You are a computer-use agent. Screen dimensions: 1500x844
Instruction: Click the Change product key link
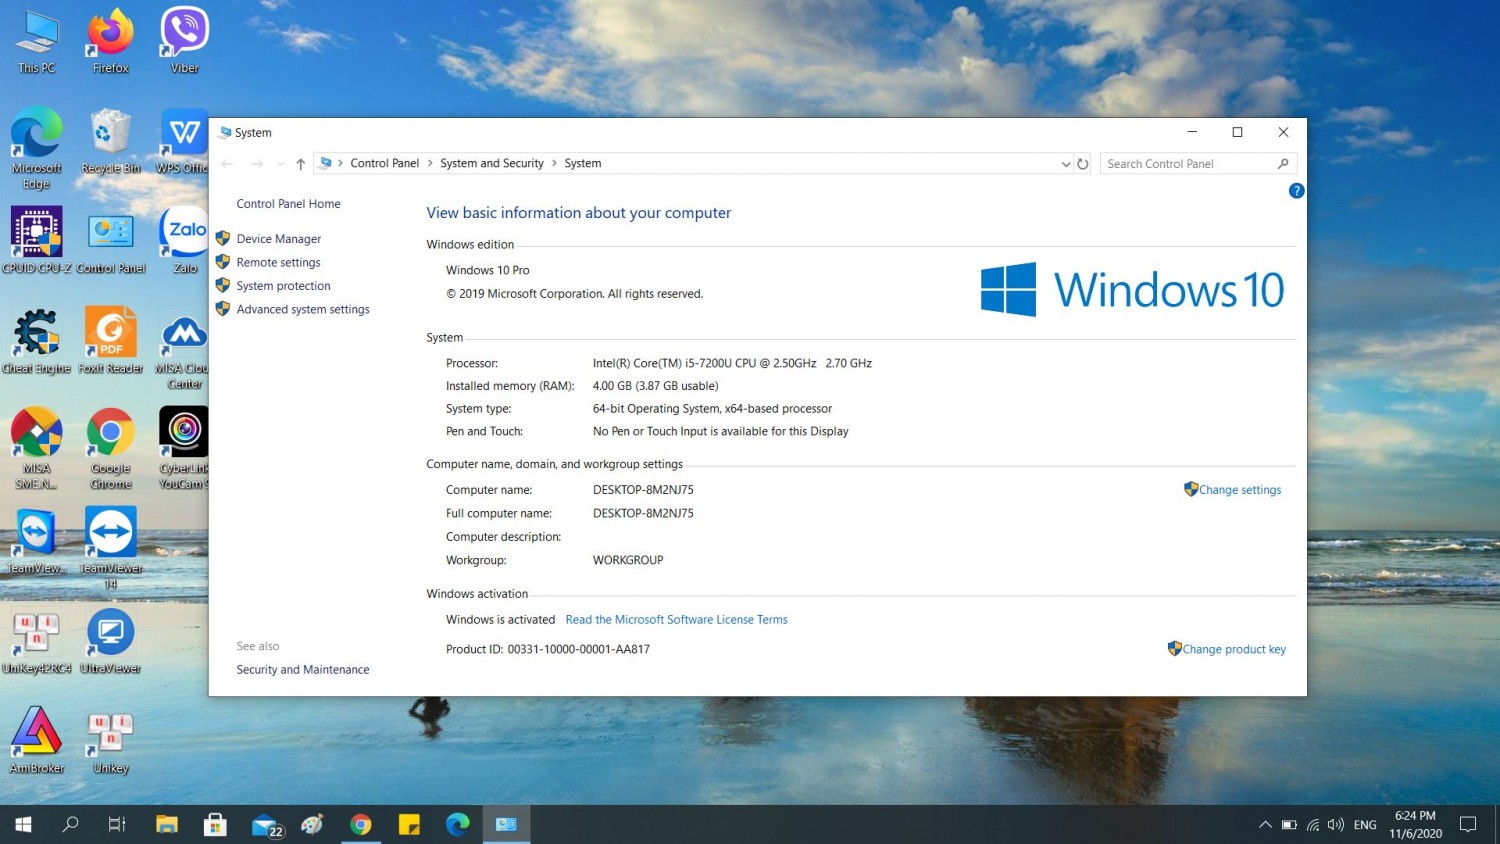pyautogui.click(x=1233, y=650)
